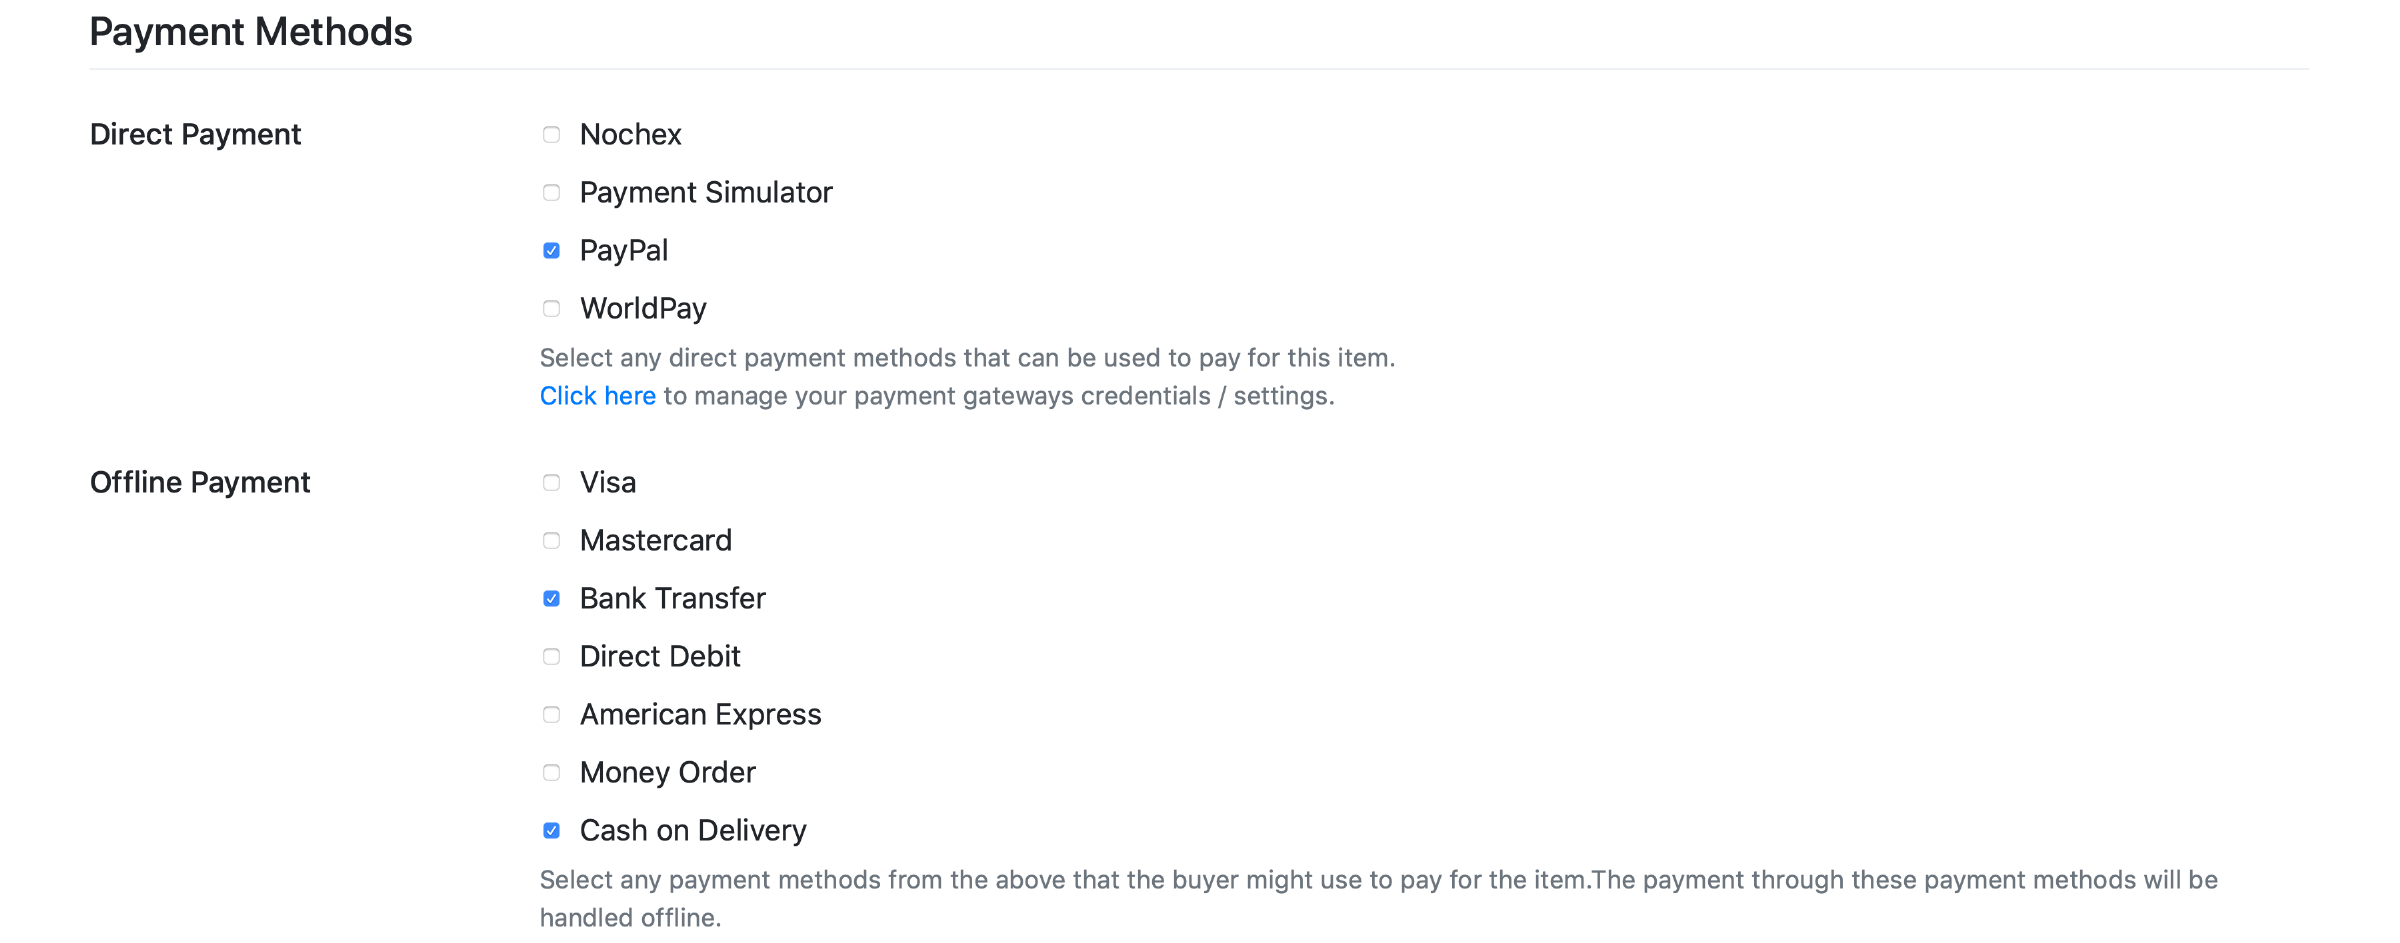Select the Mastercard checkbox
The height and width of the screenshot is (943, 2400).
pos(551,541)
